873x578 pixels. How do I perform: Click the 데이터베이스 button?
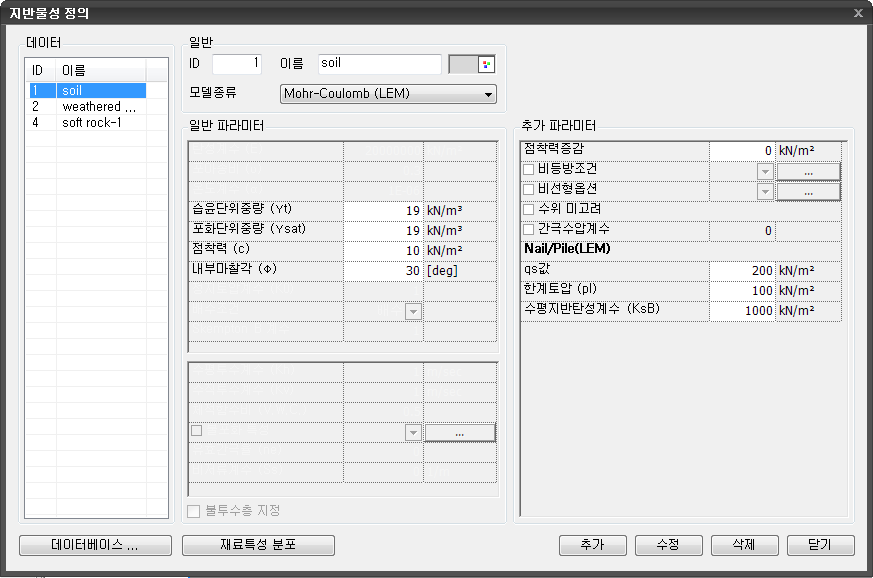click(95, 545)
